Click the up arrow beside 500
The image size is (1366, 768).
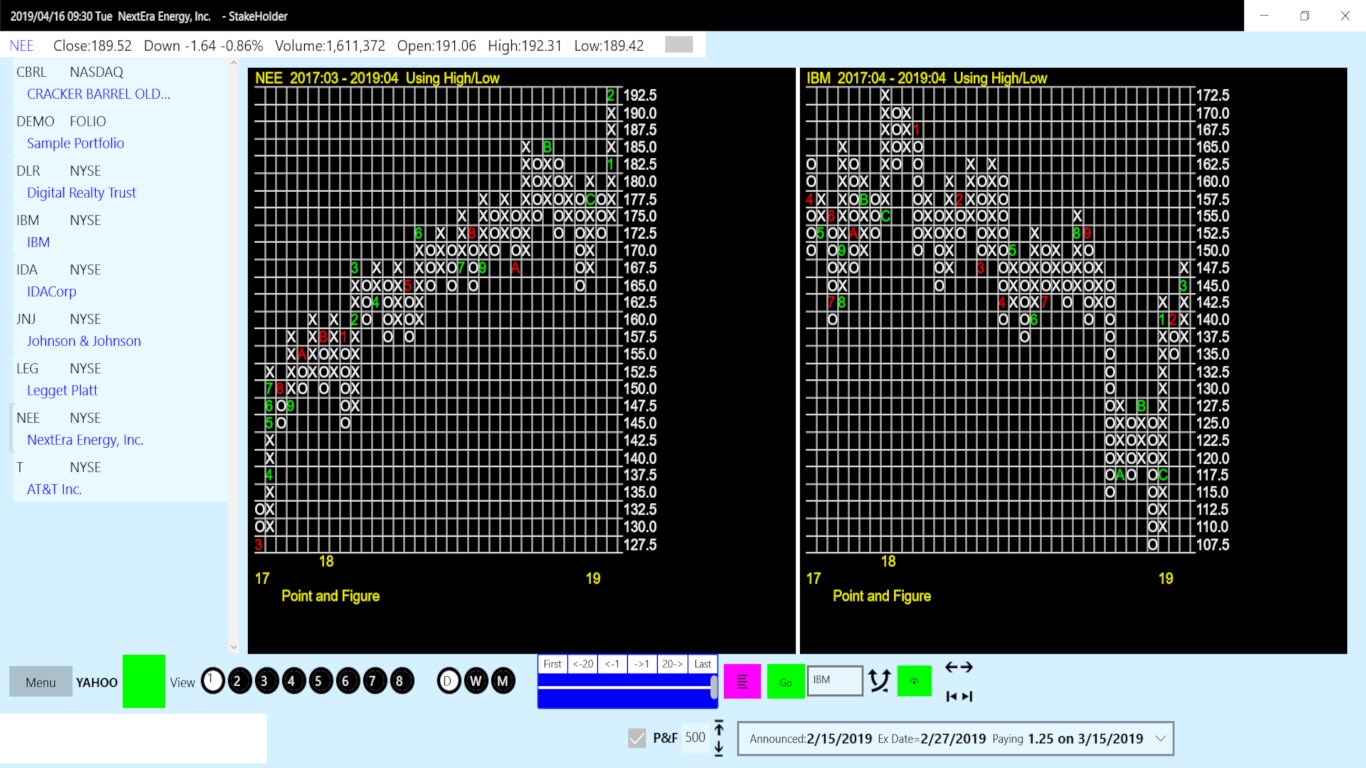(718, 727)
